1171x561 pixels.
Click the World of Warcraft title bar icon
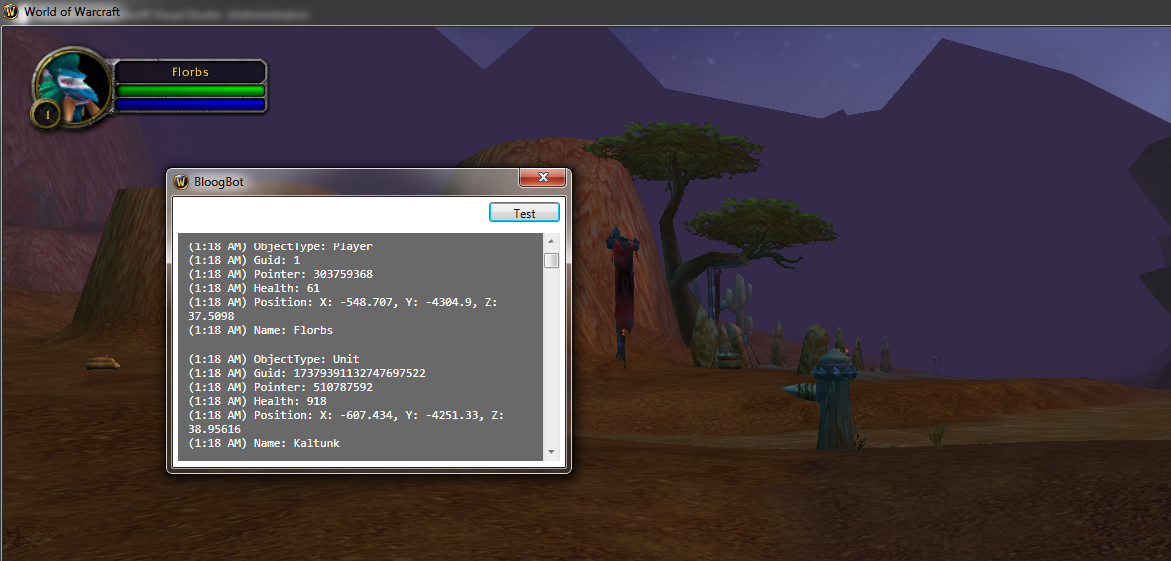pos(10,12)
